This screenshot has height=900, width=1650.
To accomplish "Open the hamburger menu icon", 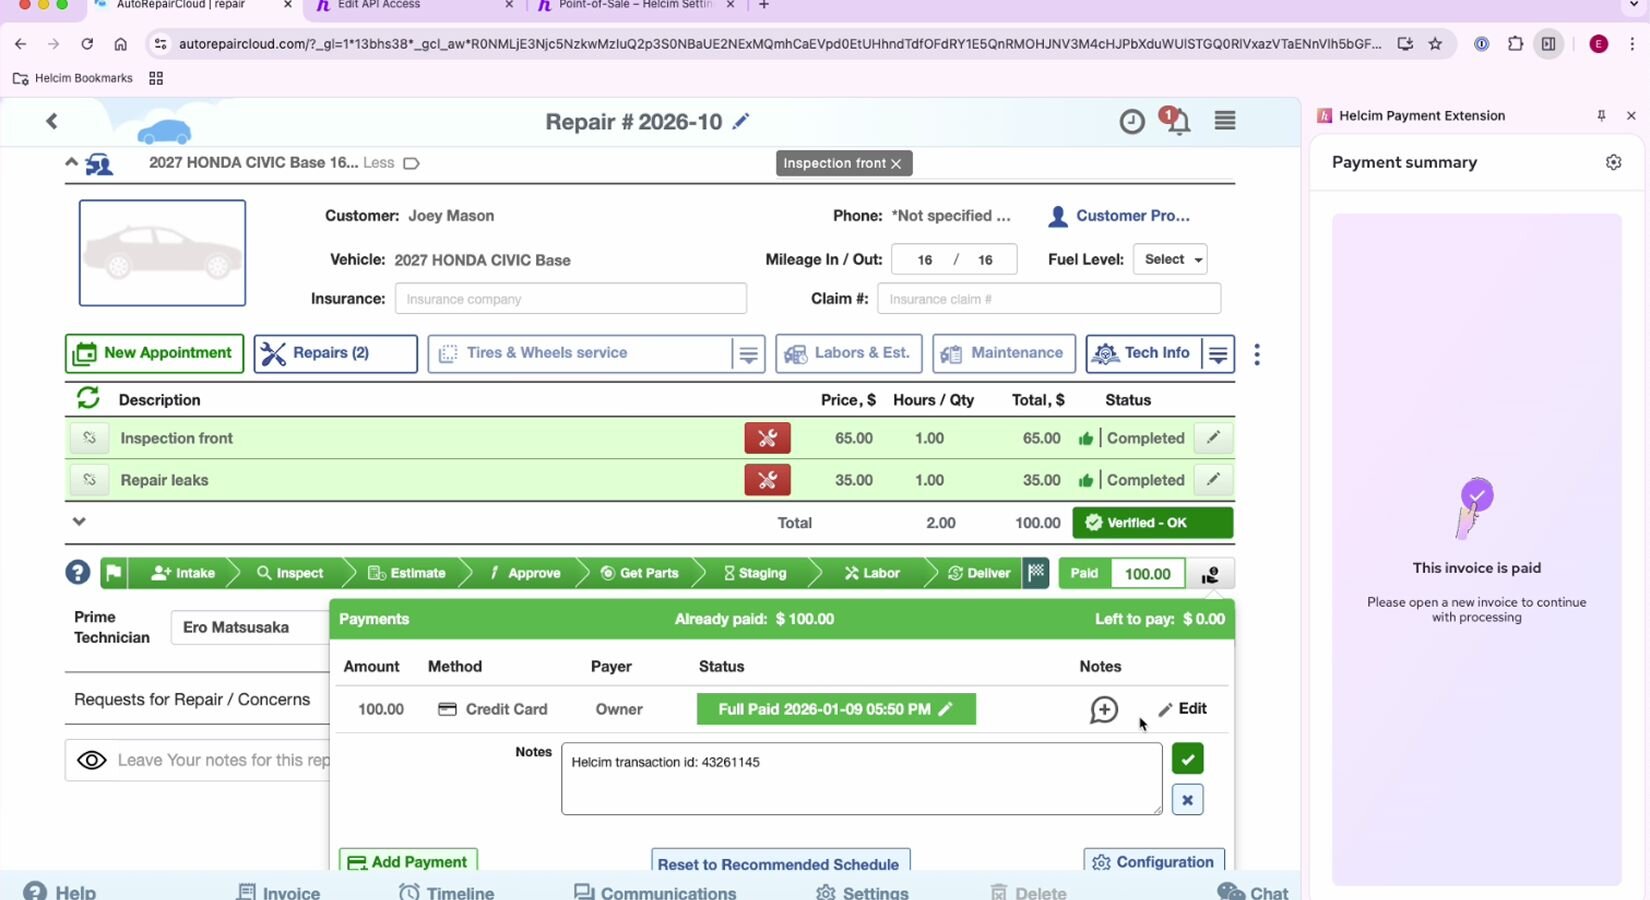I will [x=1225, y=121].
